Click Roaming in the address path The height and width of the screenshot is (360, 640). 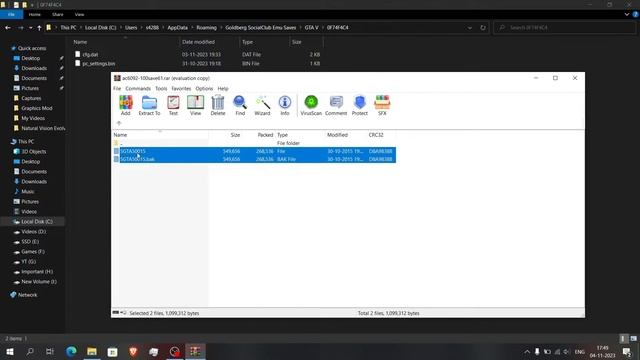click(207, 28)
